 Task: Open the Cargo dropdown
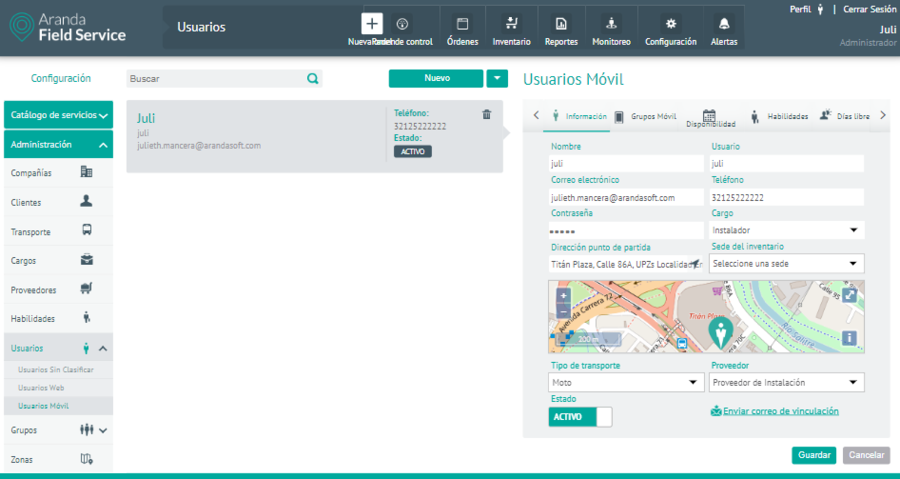click(x=786, y=230)
